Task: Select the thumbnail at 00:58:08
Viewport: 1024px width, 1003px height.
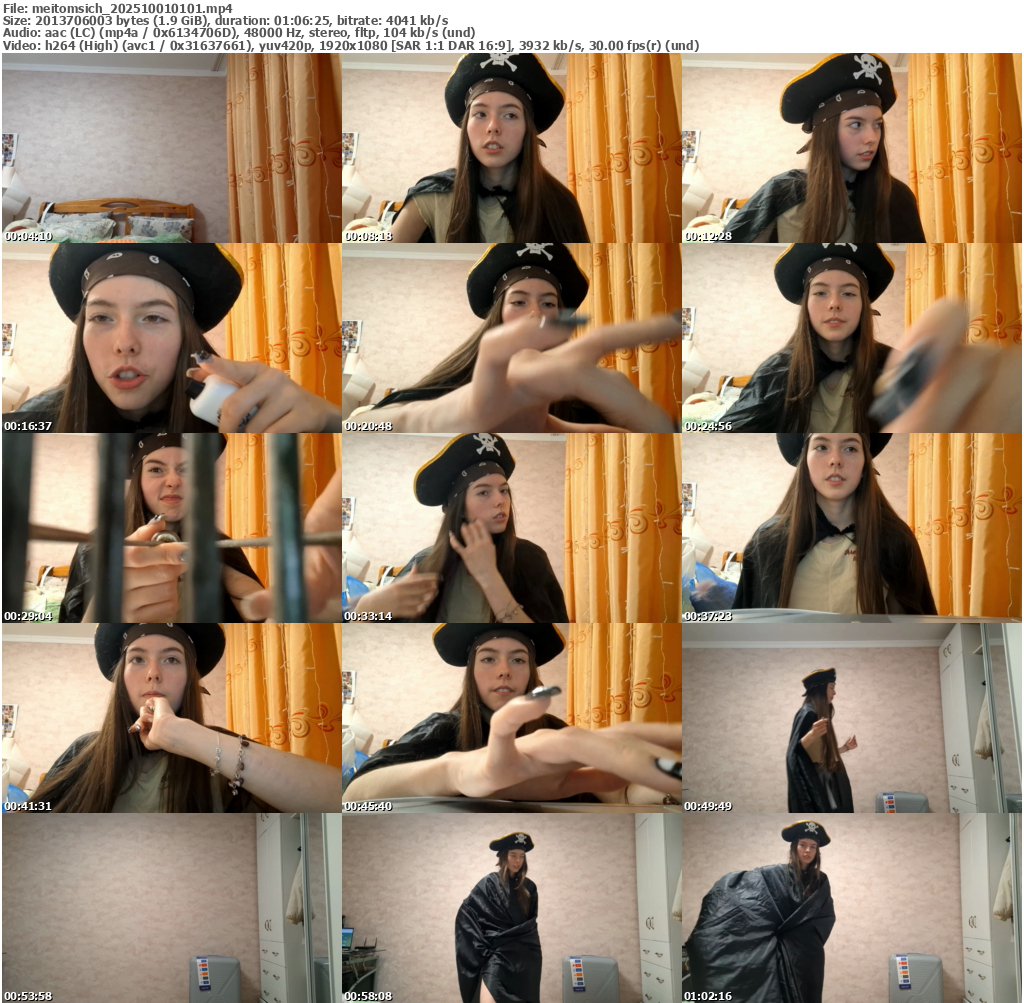Action: (511, 908)
